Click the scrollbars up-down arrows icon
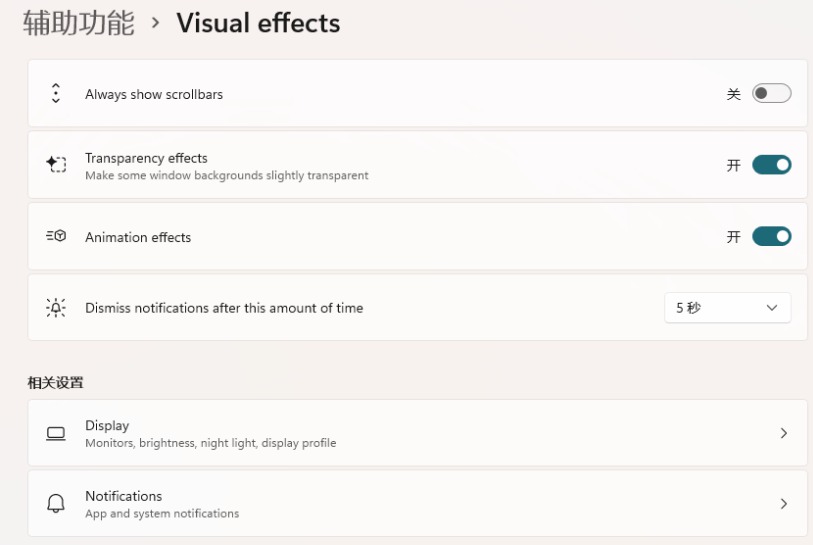The height and width of the screenshot is (545, 813). (56, 93)
